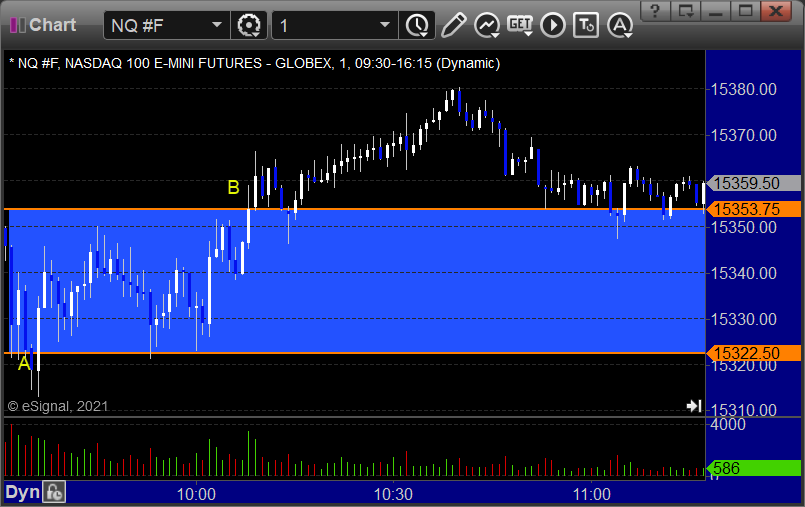Select the upper orange horizontal line
This screenshot has height=507, width=805.
354,209
